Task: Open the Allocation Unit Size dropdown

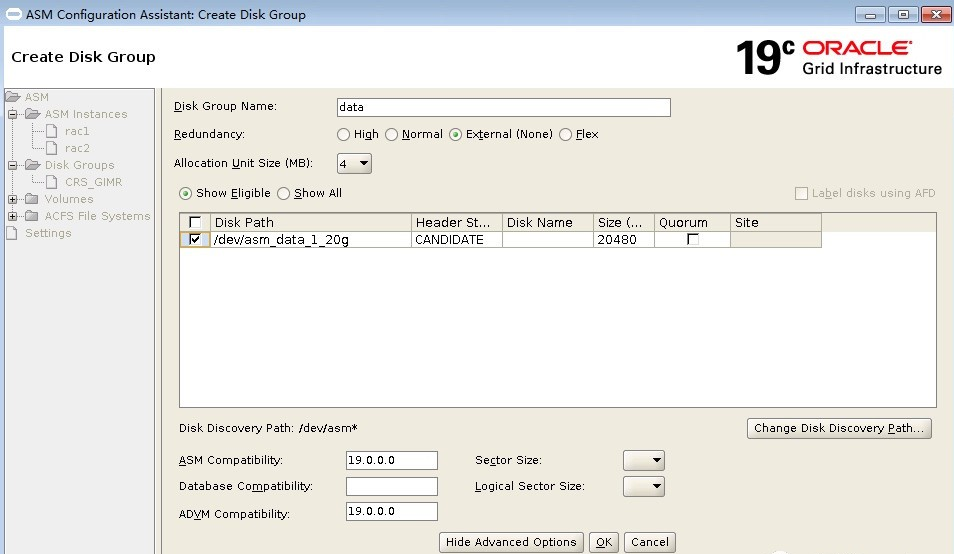Action: pos(355,163)
